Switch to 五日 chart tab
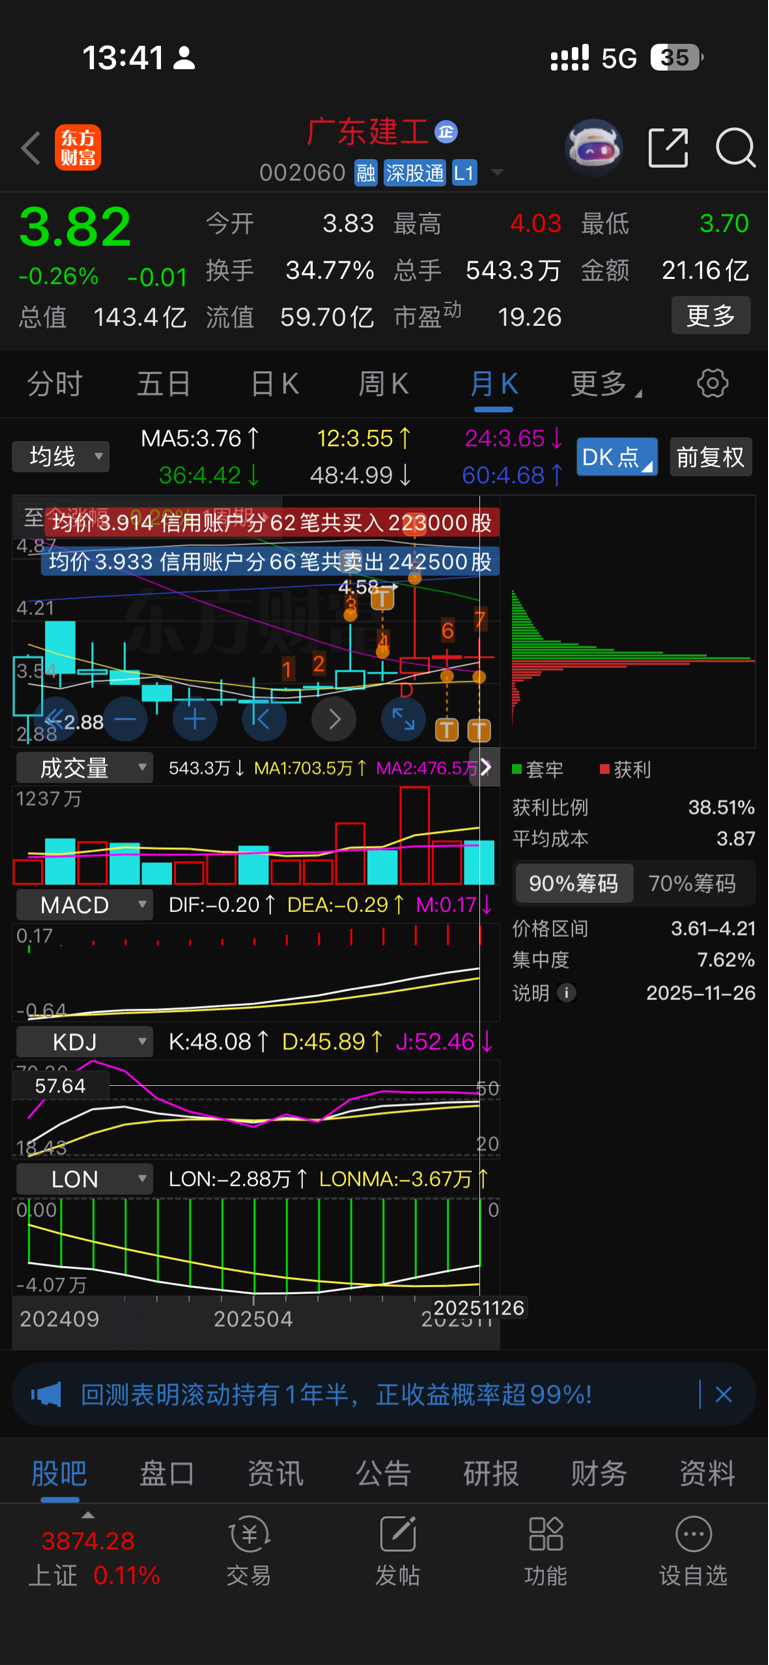The width and height of the screenshot is (769, 1665). [x=164, y=384]
